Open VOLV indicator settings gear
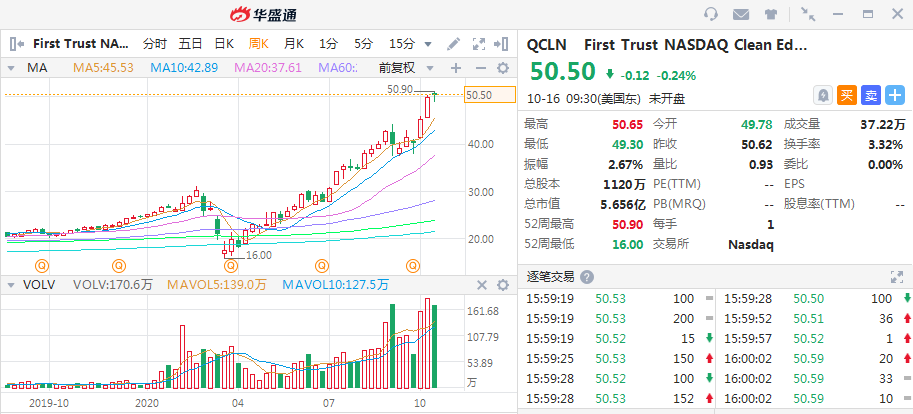Viewport: 913px width, 414px height. point(502,285)
